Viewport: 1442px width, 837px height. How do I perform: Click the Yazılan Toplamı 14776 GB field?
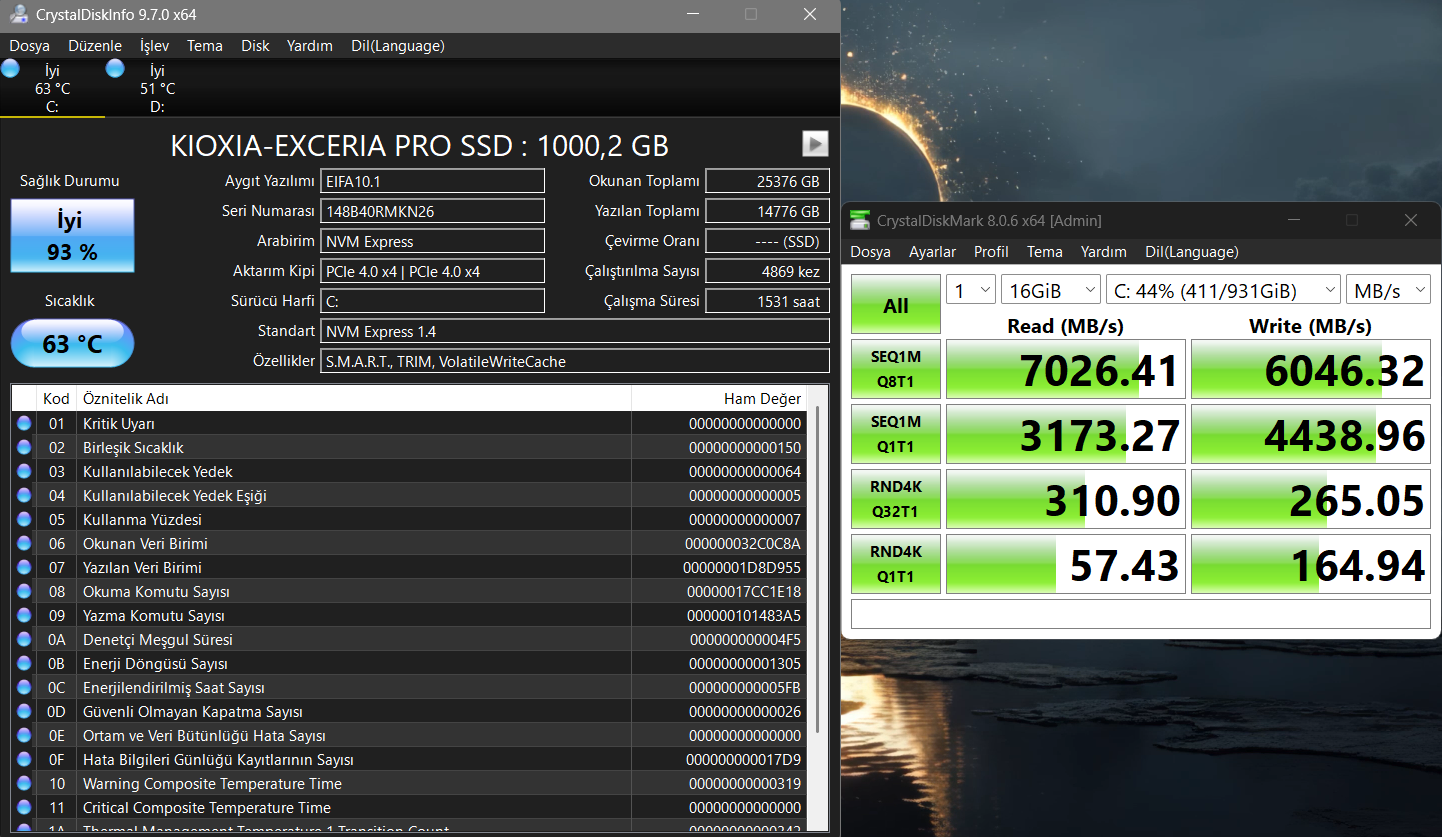[767, 211]
